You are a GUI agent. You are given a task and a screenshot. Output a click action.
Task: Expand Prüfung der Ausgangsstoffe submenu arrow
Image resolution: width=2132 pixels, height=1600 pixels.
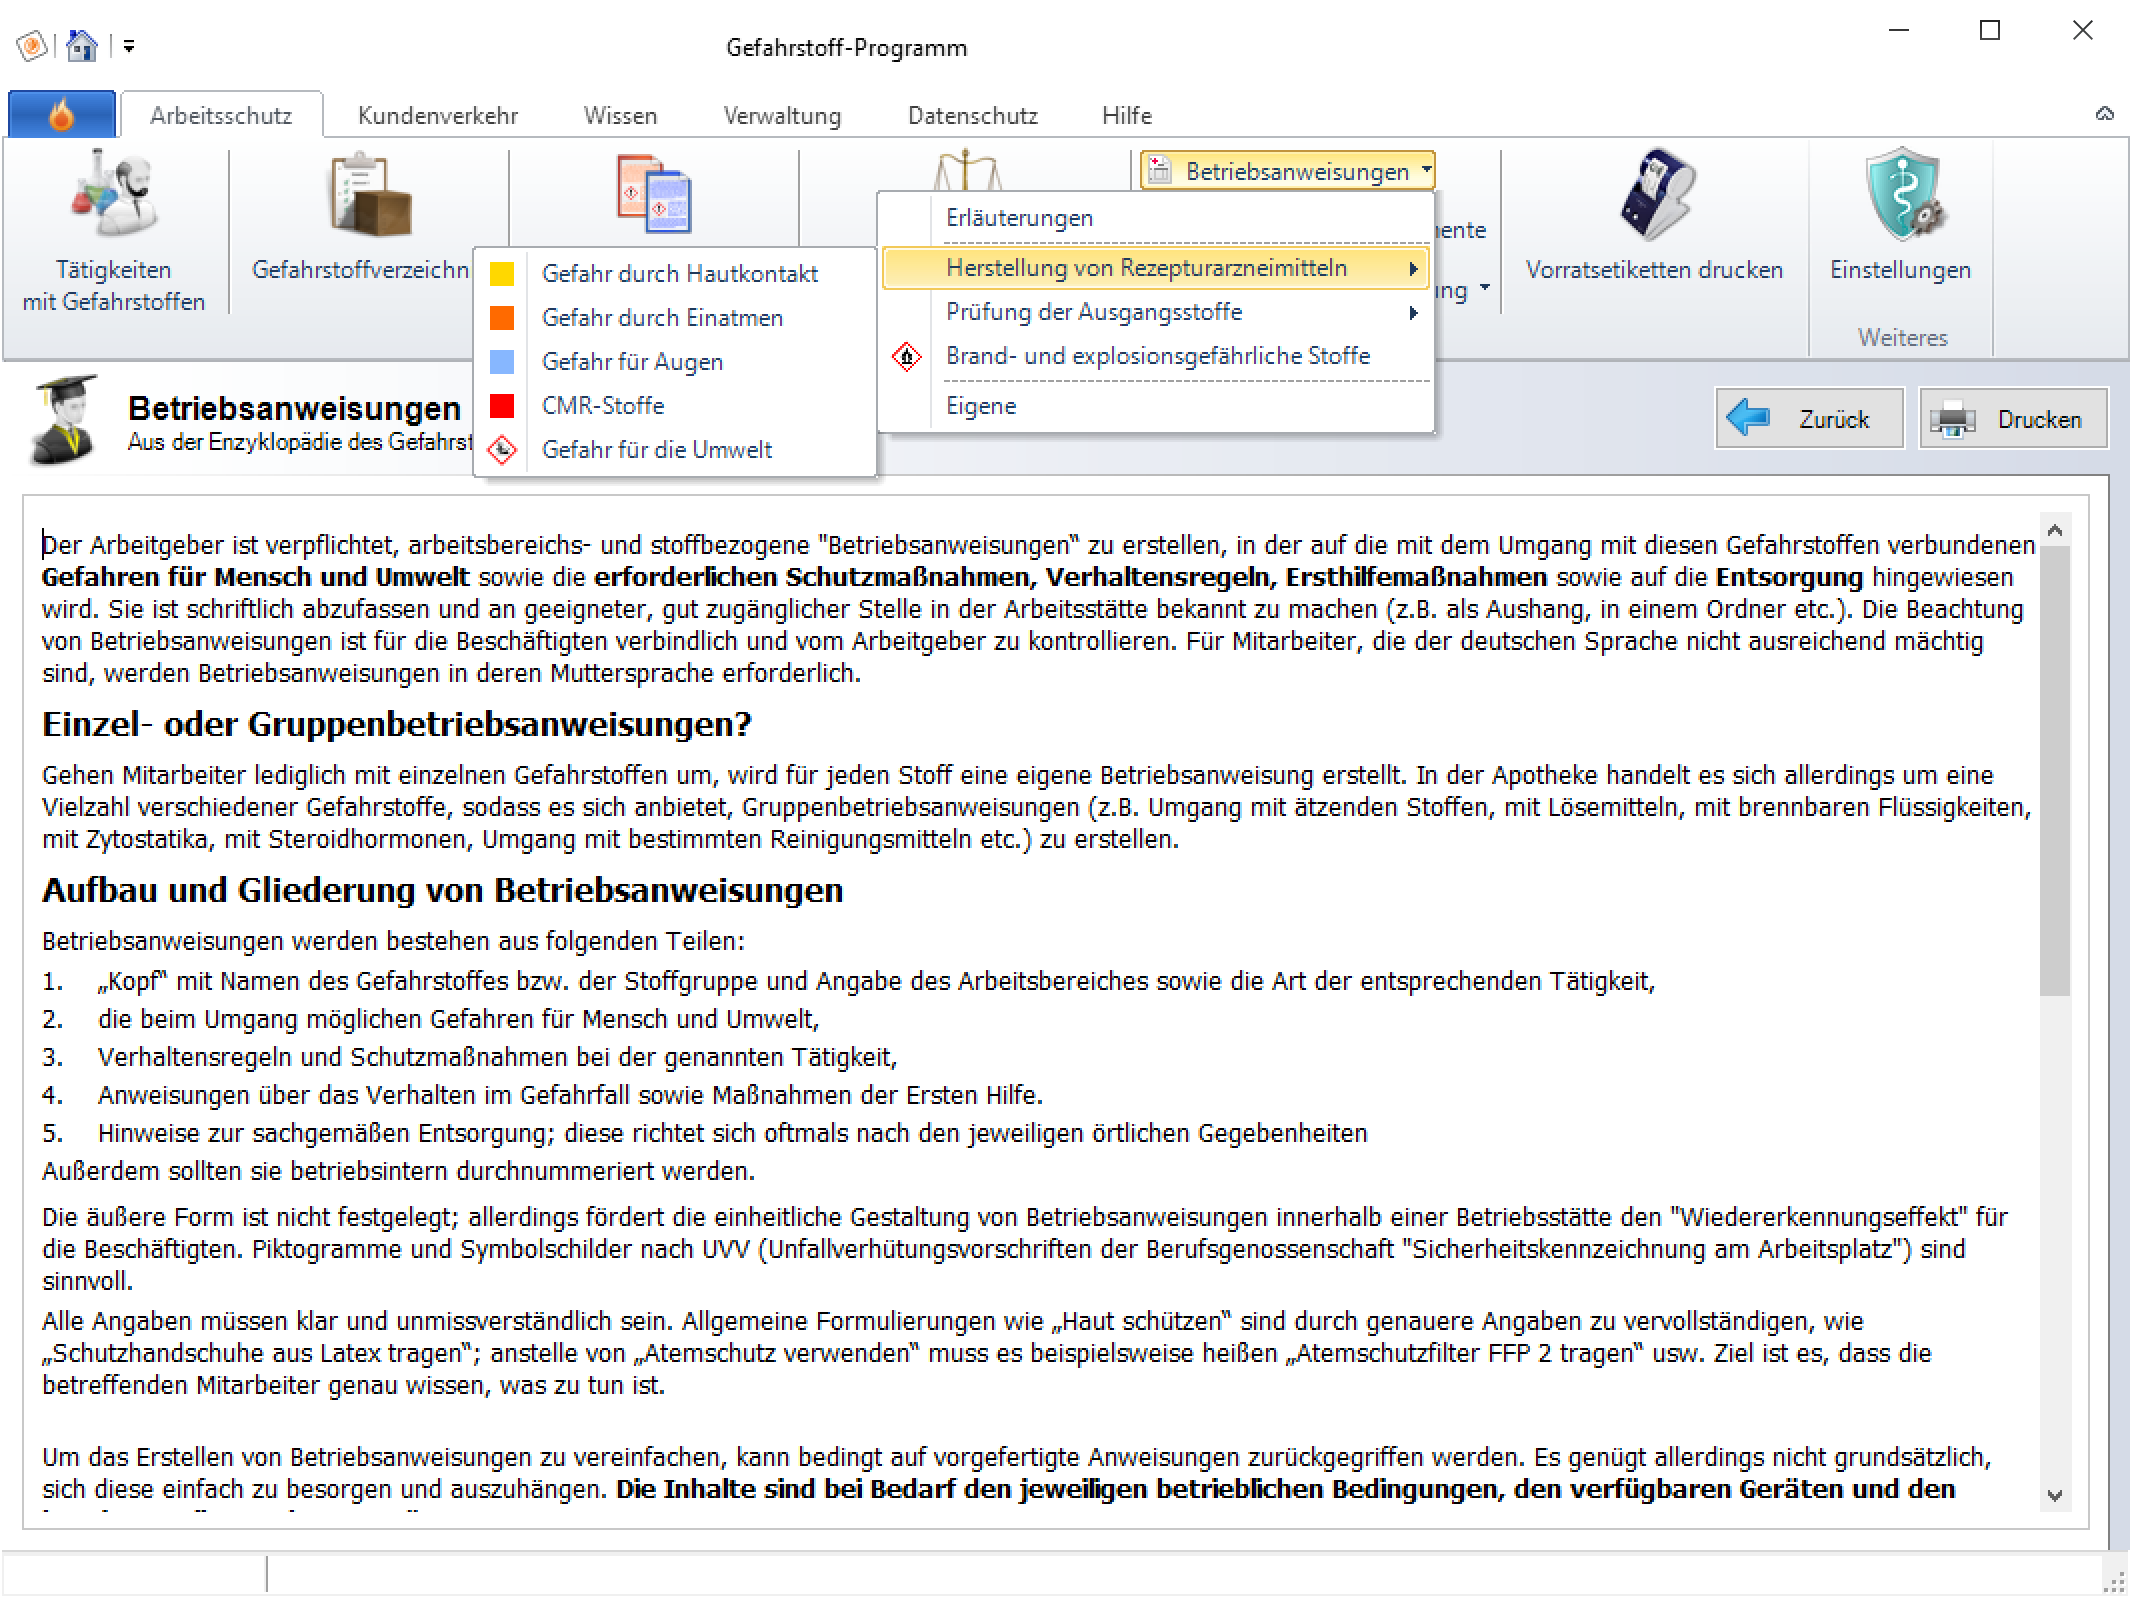tap(1413, 313)
